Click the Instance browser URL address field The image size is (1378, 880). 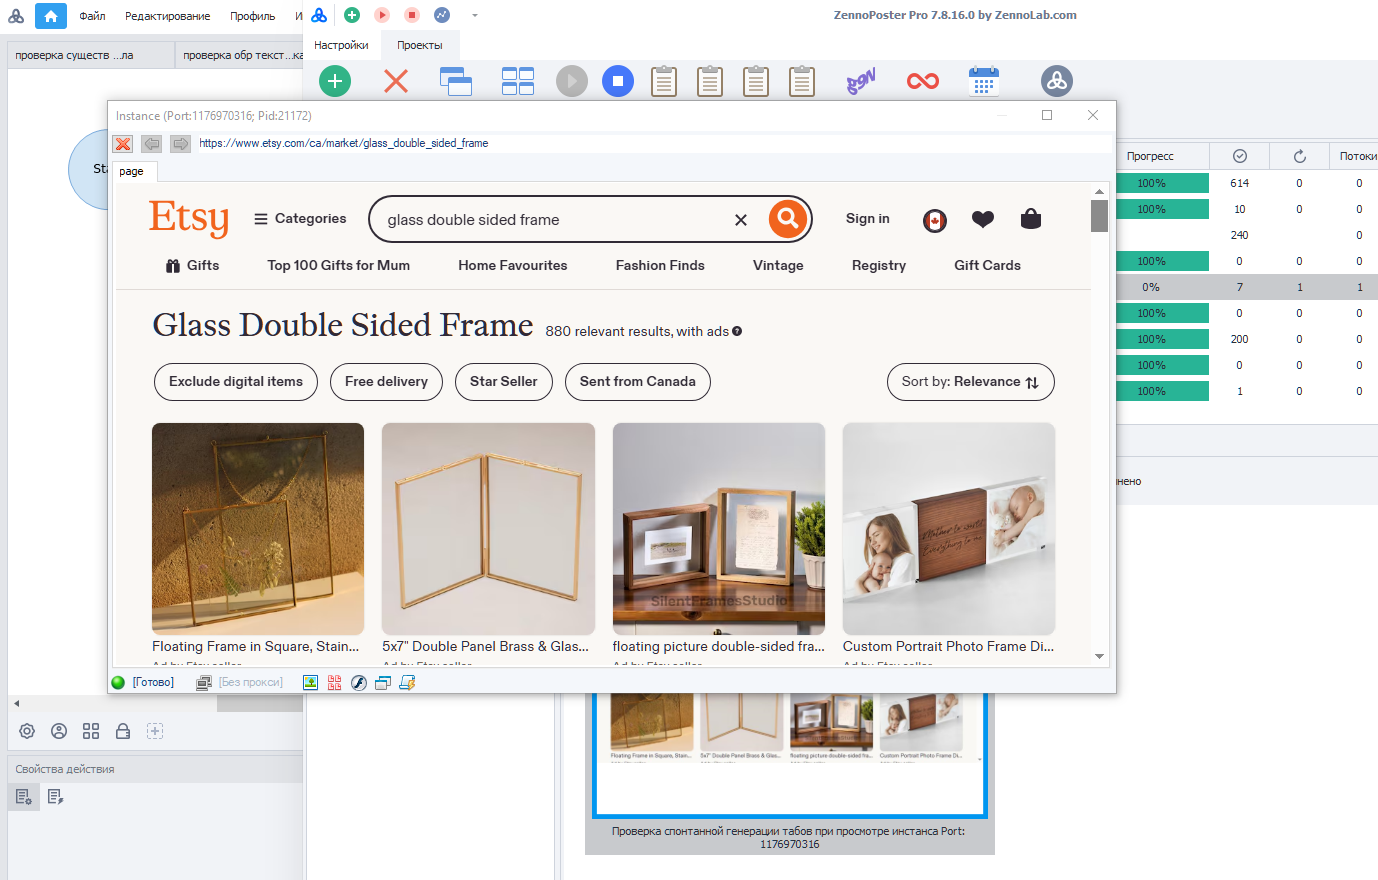click(652, 144)
